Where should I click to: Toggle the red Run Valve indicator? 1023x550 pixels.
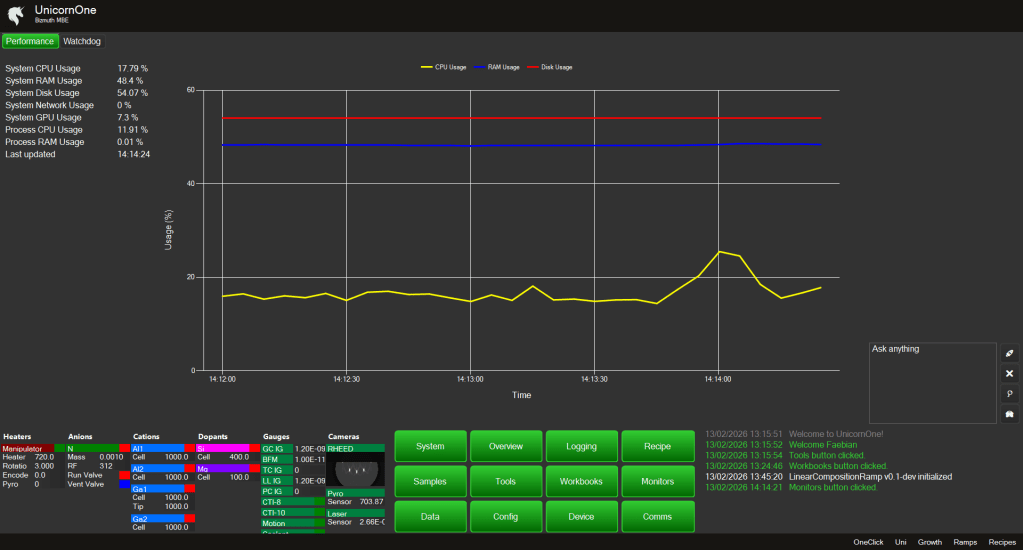[x=124, y=475]
